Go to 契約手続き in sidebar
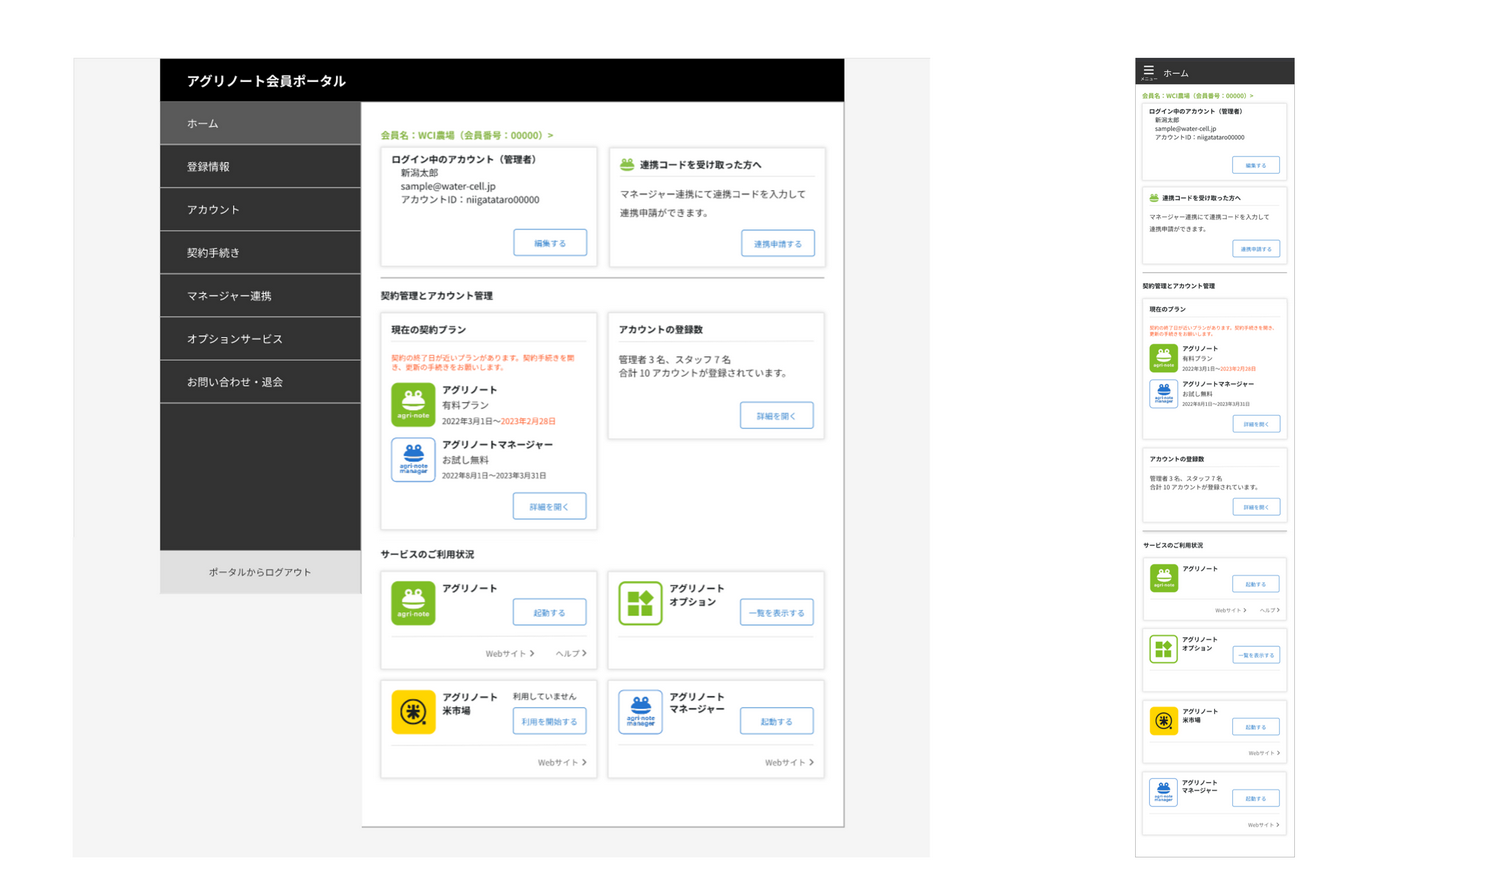The image size is (1500, 896). [x=260, y=252]
